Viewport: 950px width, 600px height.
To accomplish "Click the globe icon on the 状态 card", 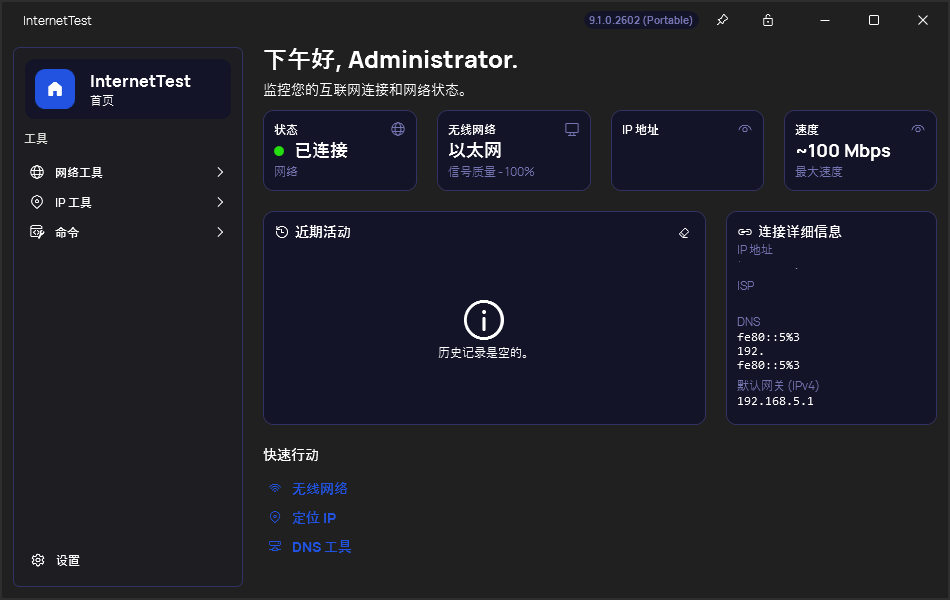I will [x=398, y=129].
